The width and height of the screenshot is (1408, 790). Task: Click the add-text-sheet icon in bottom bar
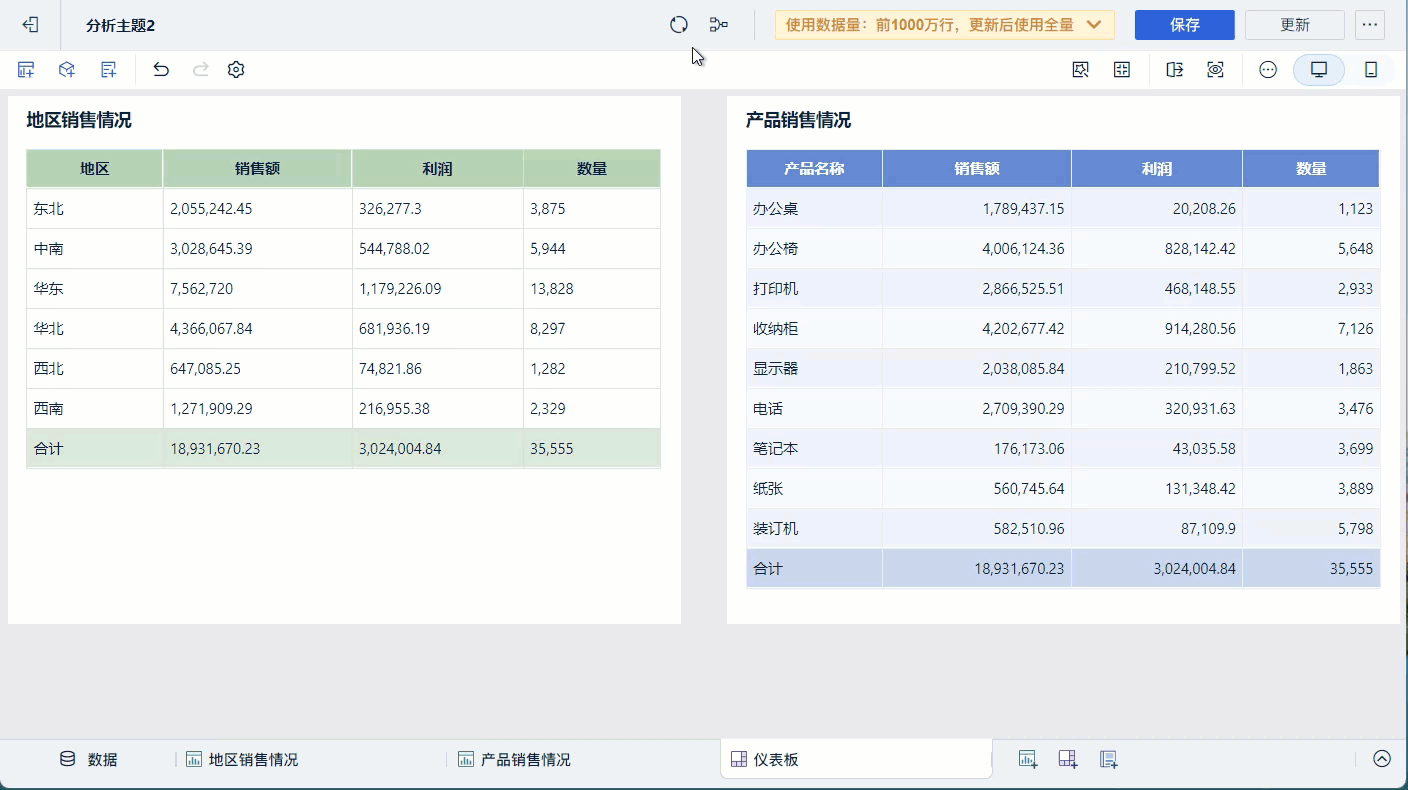tap(1108, 759)
